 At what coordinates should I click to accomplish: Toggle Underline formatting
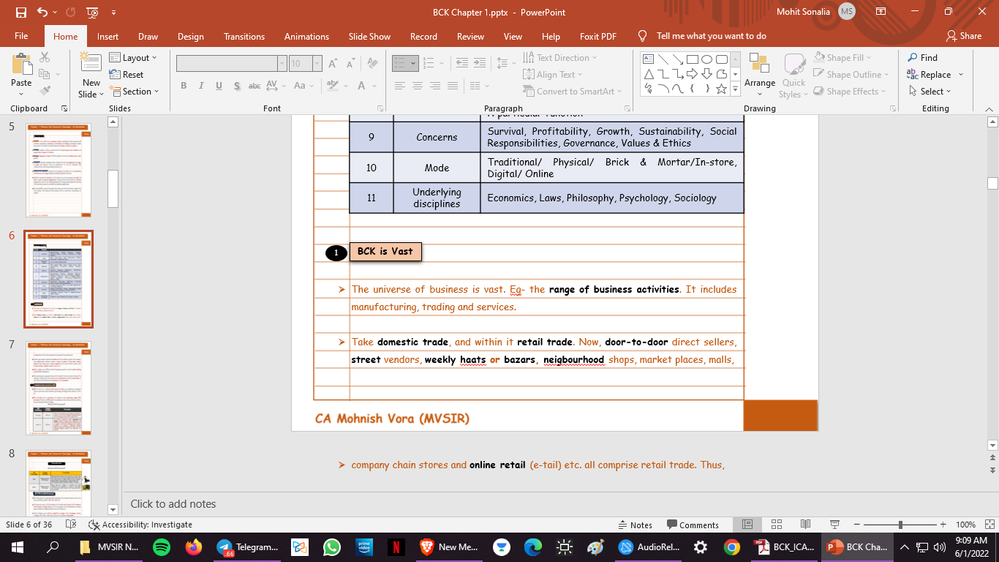click(x=219, y=86)
